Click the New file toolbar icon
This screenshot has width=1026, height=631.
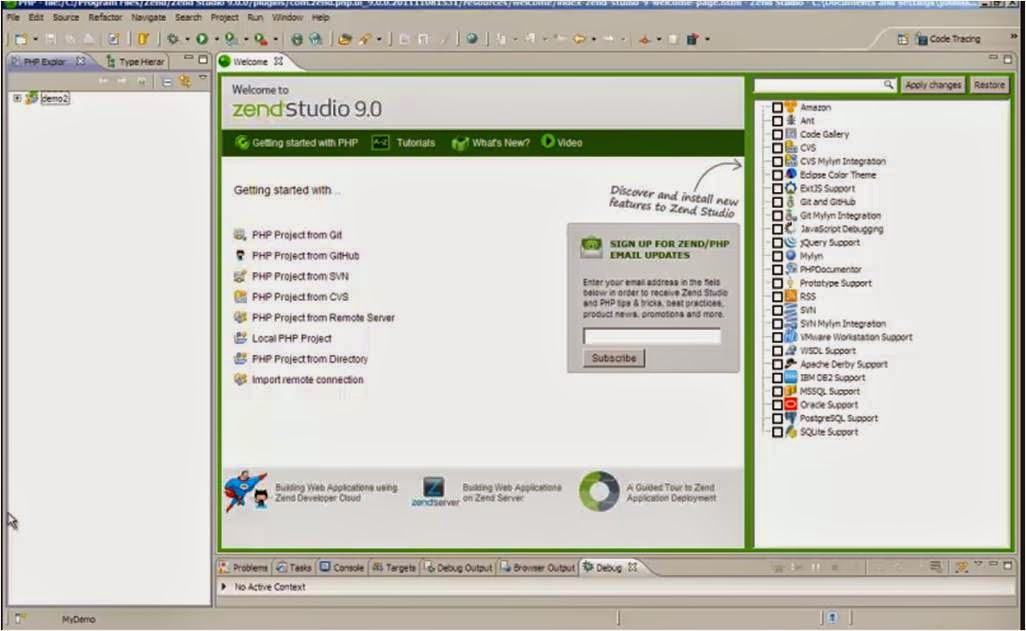pos(22,39)
